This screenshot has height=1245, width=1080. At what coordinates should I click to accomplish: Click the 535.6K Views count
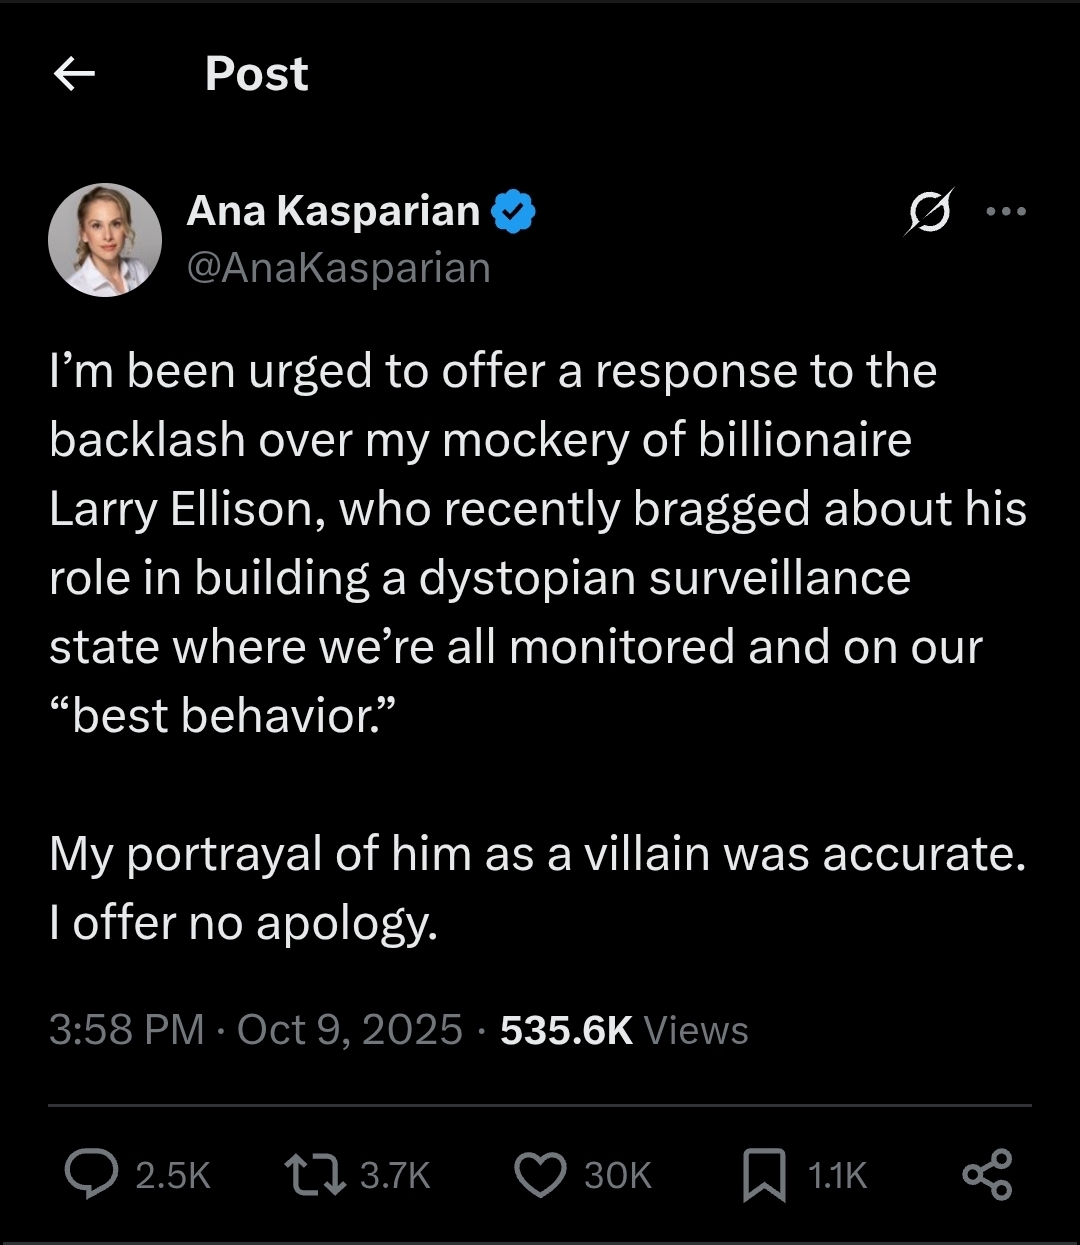click(624, 1030)
